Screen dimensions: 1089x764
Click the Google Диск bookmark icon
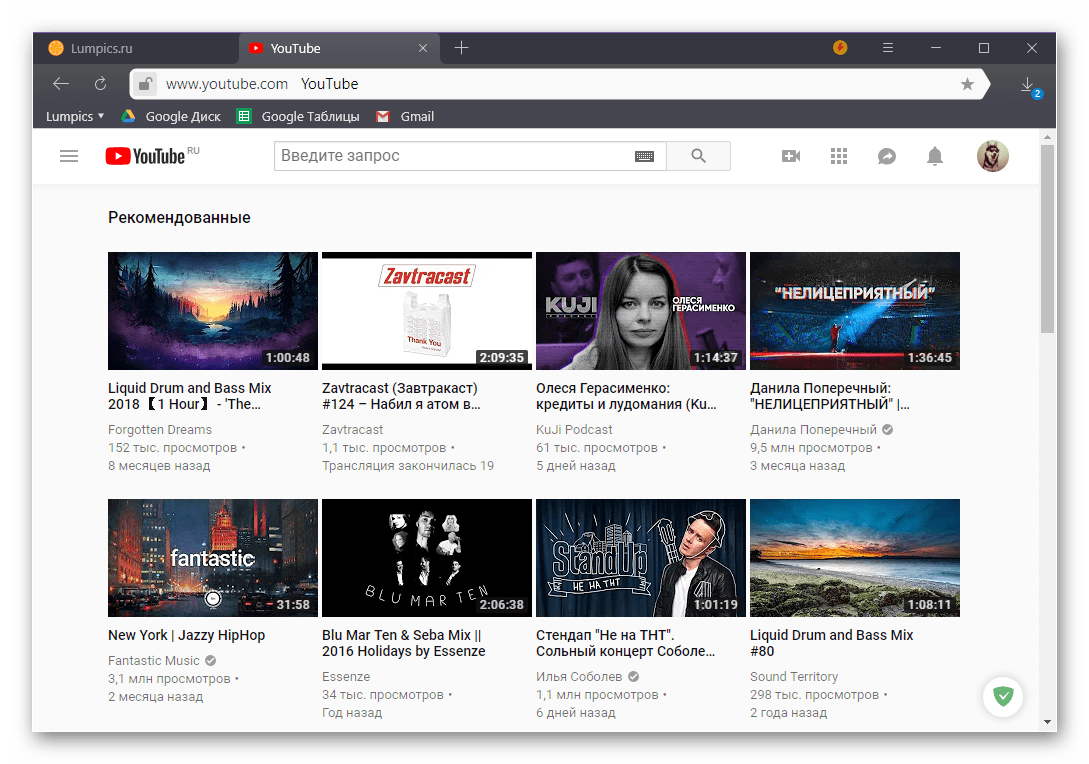point(128,116)
